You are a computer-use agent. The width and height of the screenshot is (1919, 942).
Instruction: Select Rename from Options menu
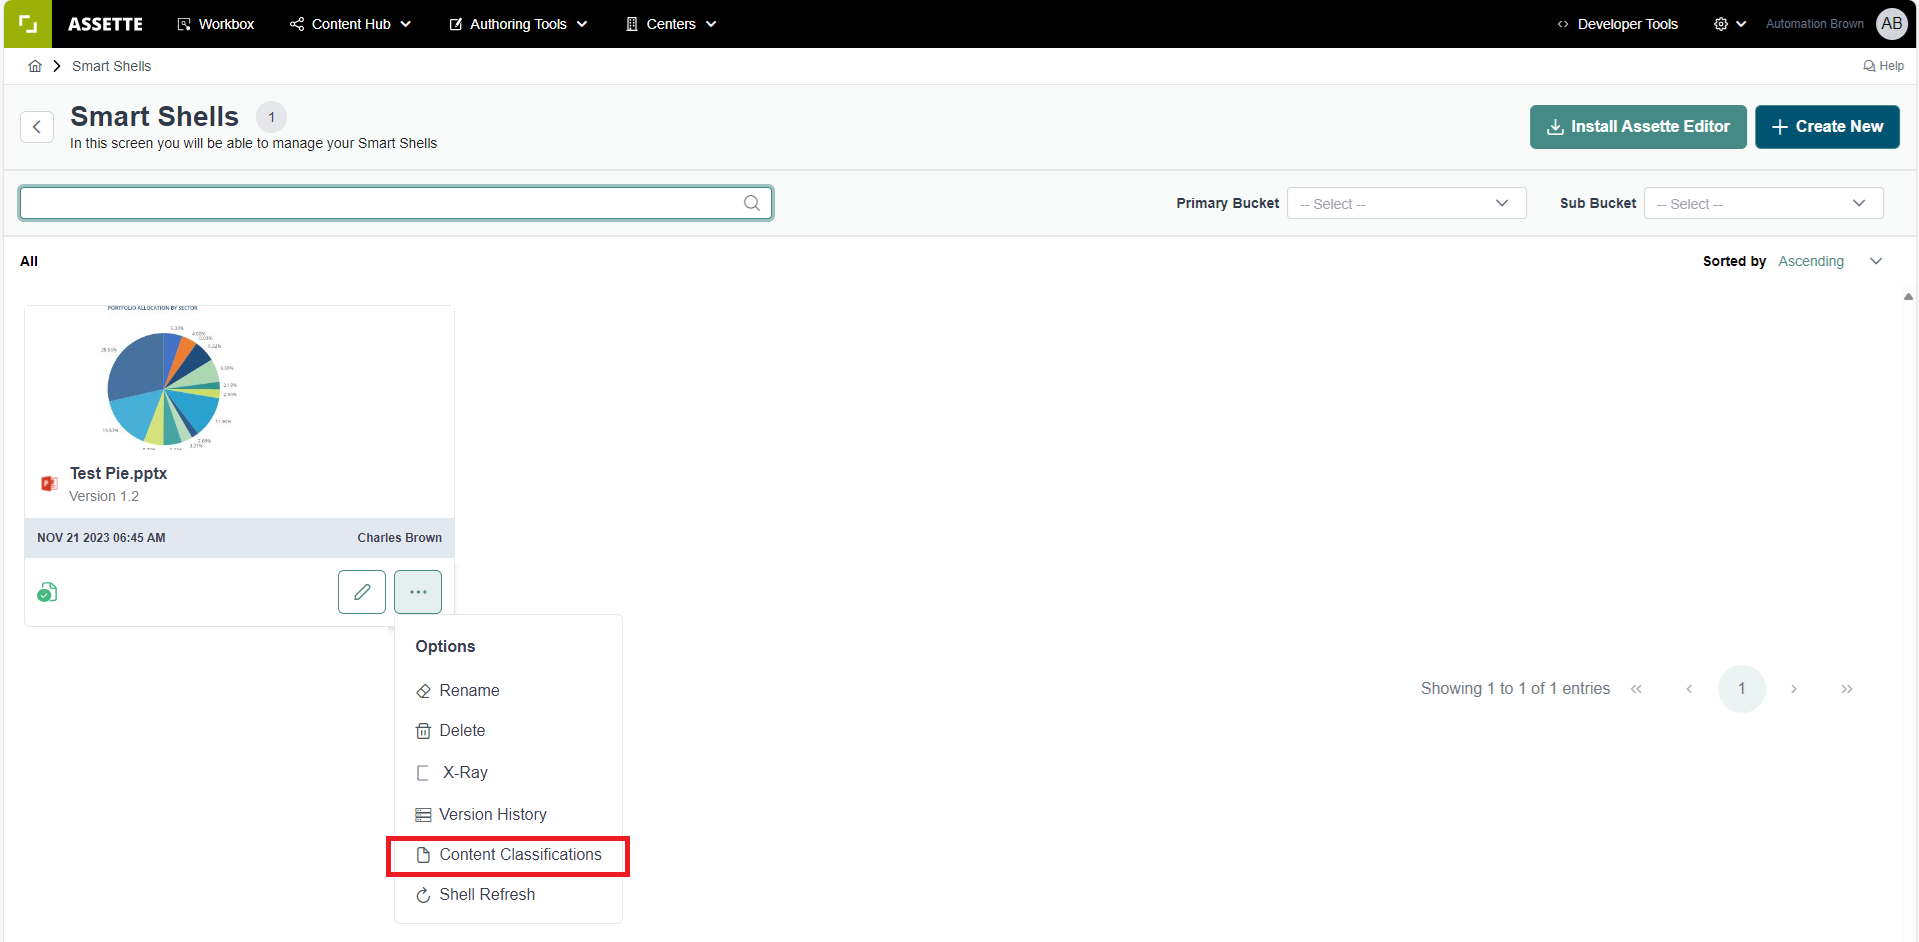508,690
